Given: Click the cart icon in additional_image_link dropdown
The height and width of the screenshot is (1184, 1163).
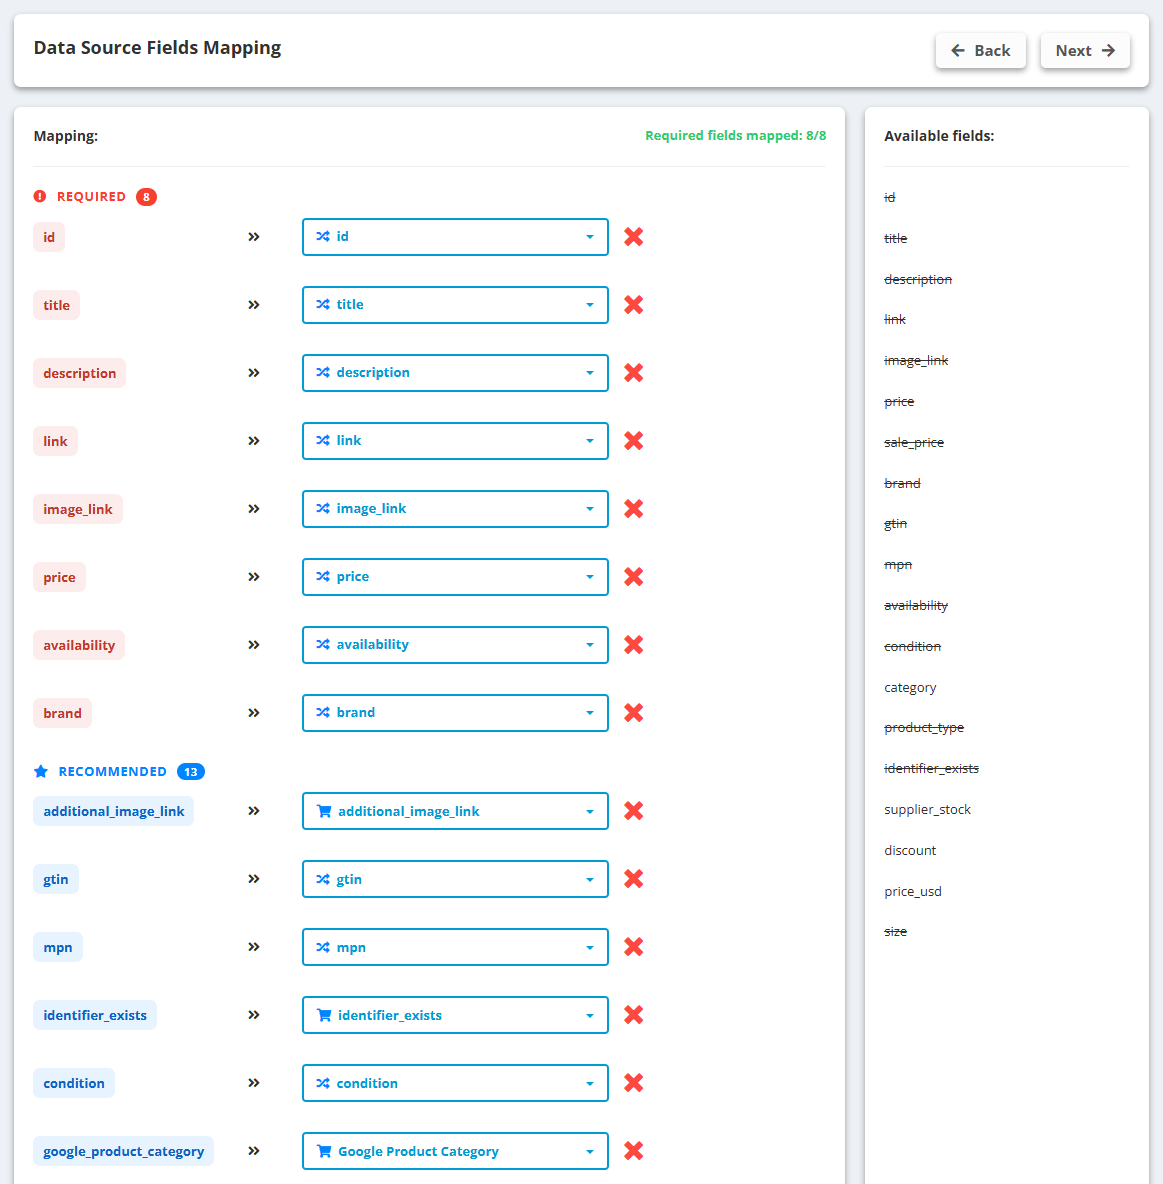Looking at the screenshot, I should (x=324, y=811).
